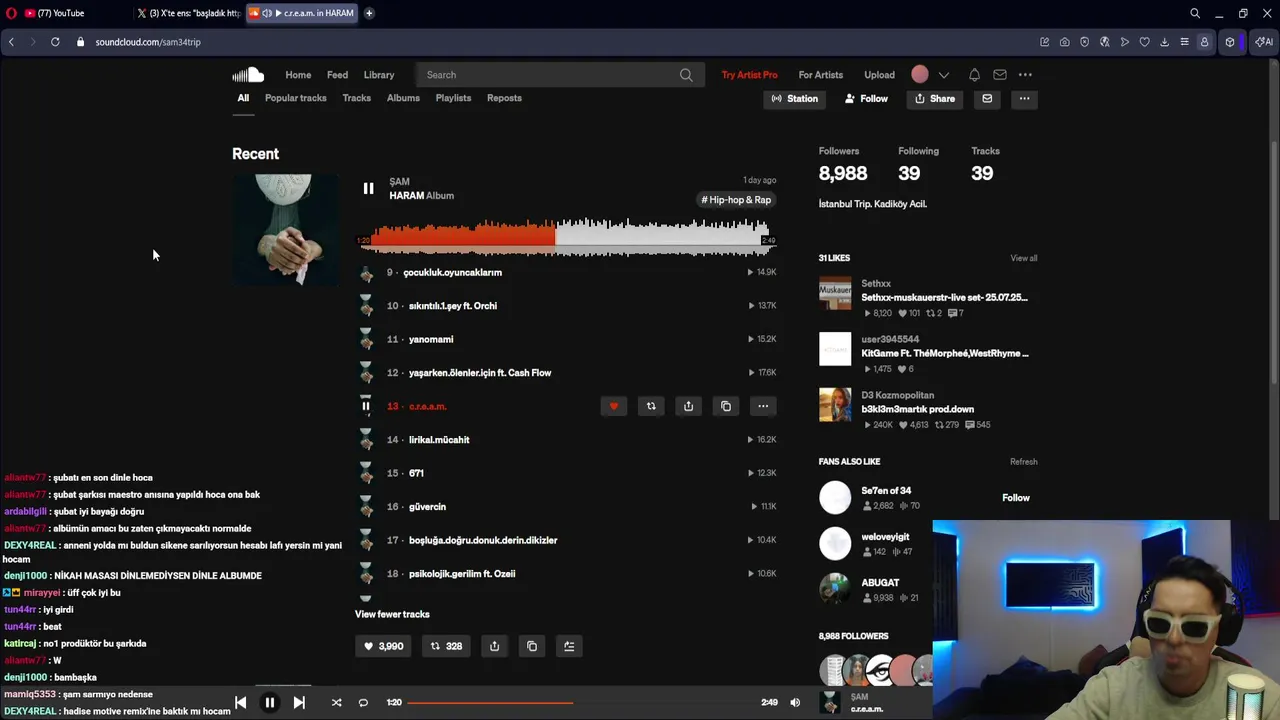The image size is (1280, 720).
Task: Skip to next track in player bar
Action: point(298,702)
